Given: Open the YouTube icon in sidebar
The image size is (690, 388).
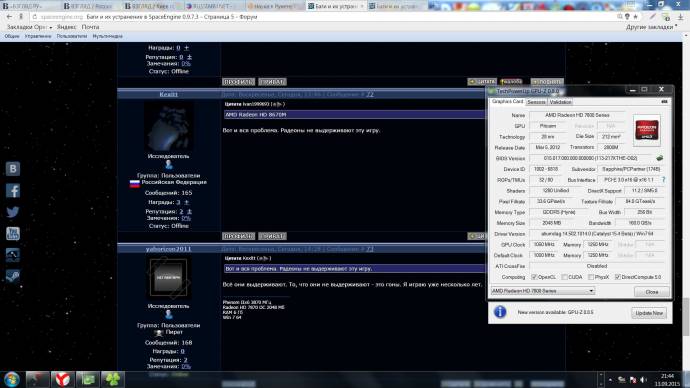Looking at the screenshot, I should click(x=13, y=234).
